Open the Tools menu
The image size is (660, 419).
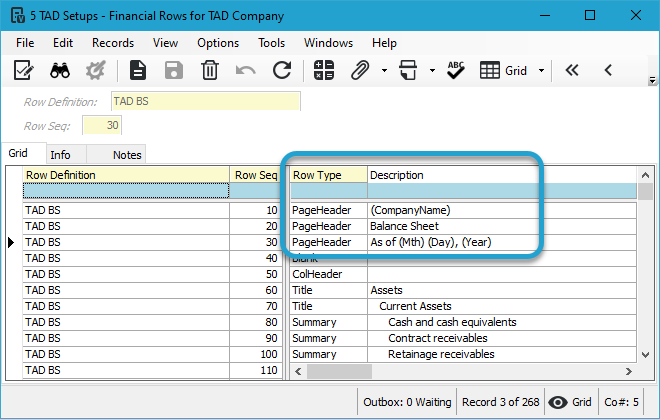(x=271, y=43)
